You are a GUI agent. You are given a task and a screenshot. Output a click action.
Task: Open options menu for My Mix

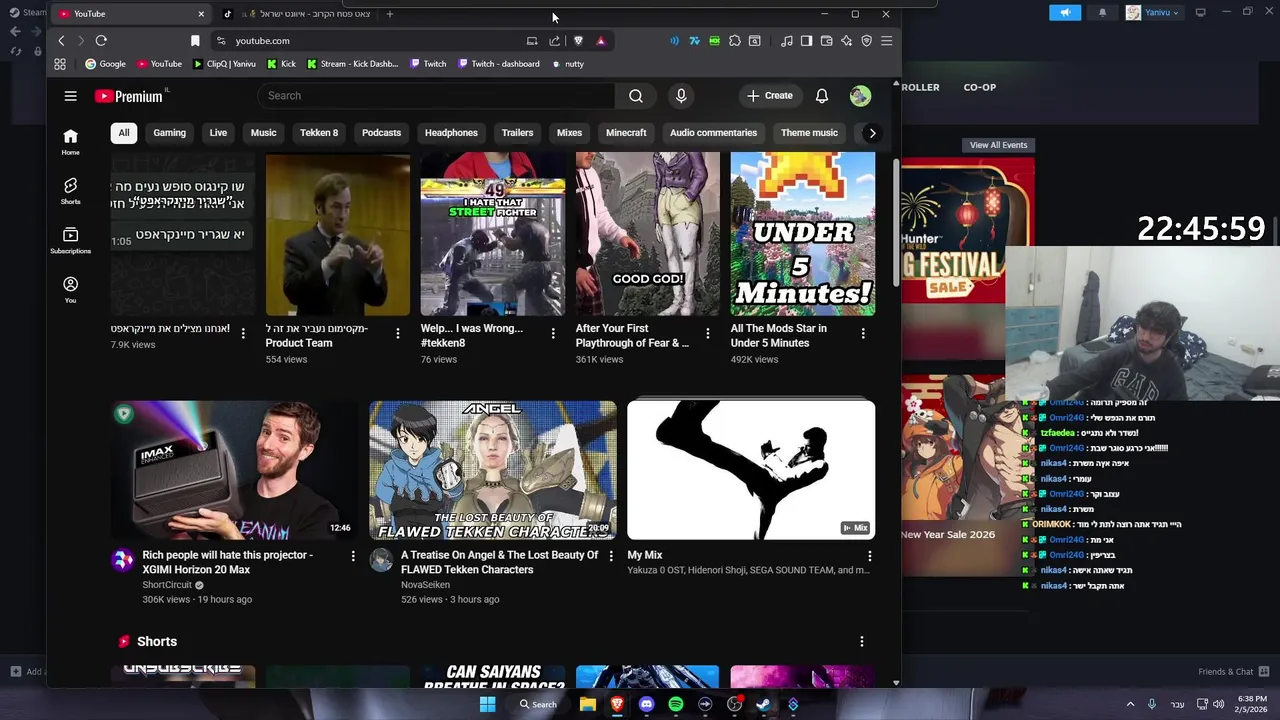pos(869,556)
